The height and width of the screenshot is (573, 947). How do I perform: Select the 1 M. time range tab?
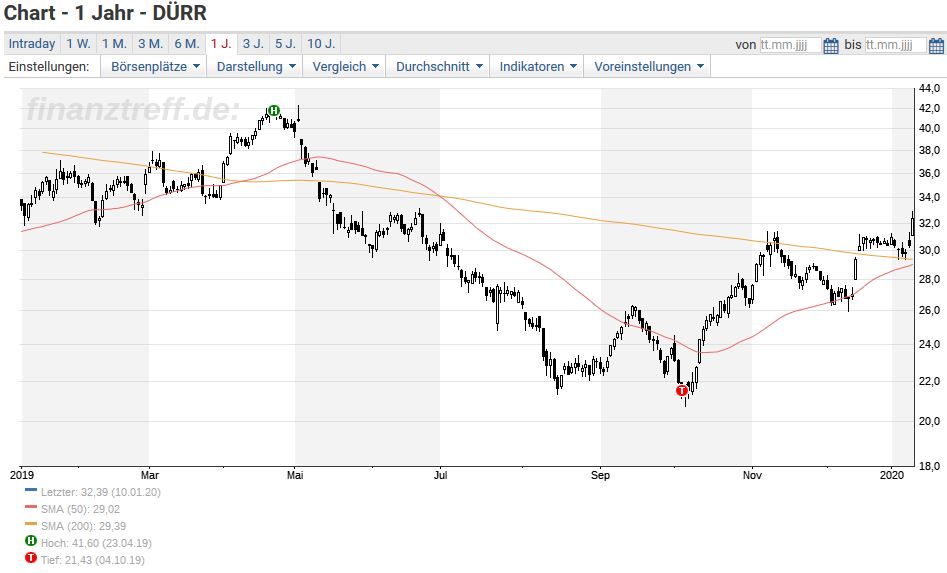[x=114, y=43]
